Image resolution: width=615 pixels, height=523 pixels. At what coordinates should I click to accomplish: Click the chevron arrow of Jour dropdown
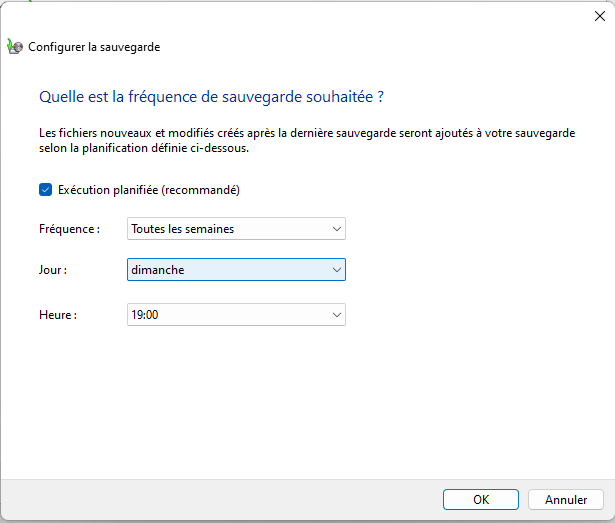(x=335, y=269)
